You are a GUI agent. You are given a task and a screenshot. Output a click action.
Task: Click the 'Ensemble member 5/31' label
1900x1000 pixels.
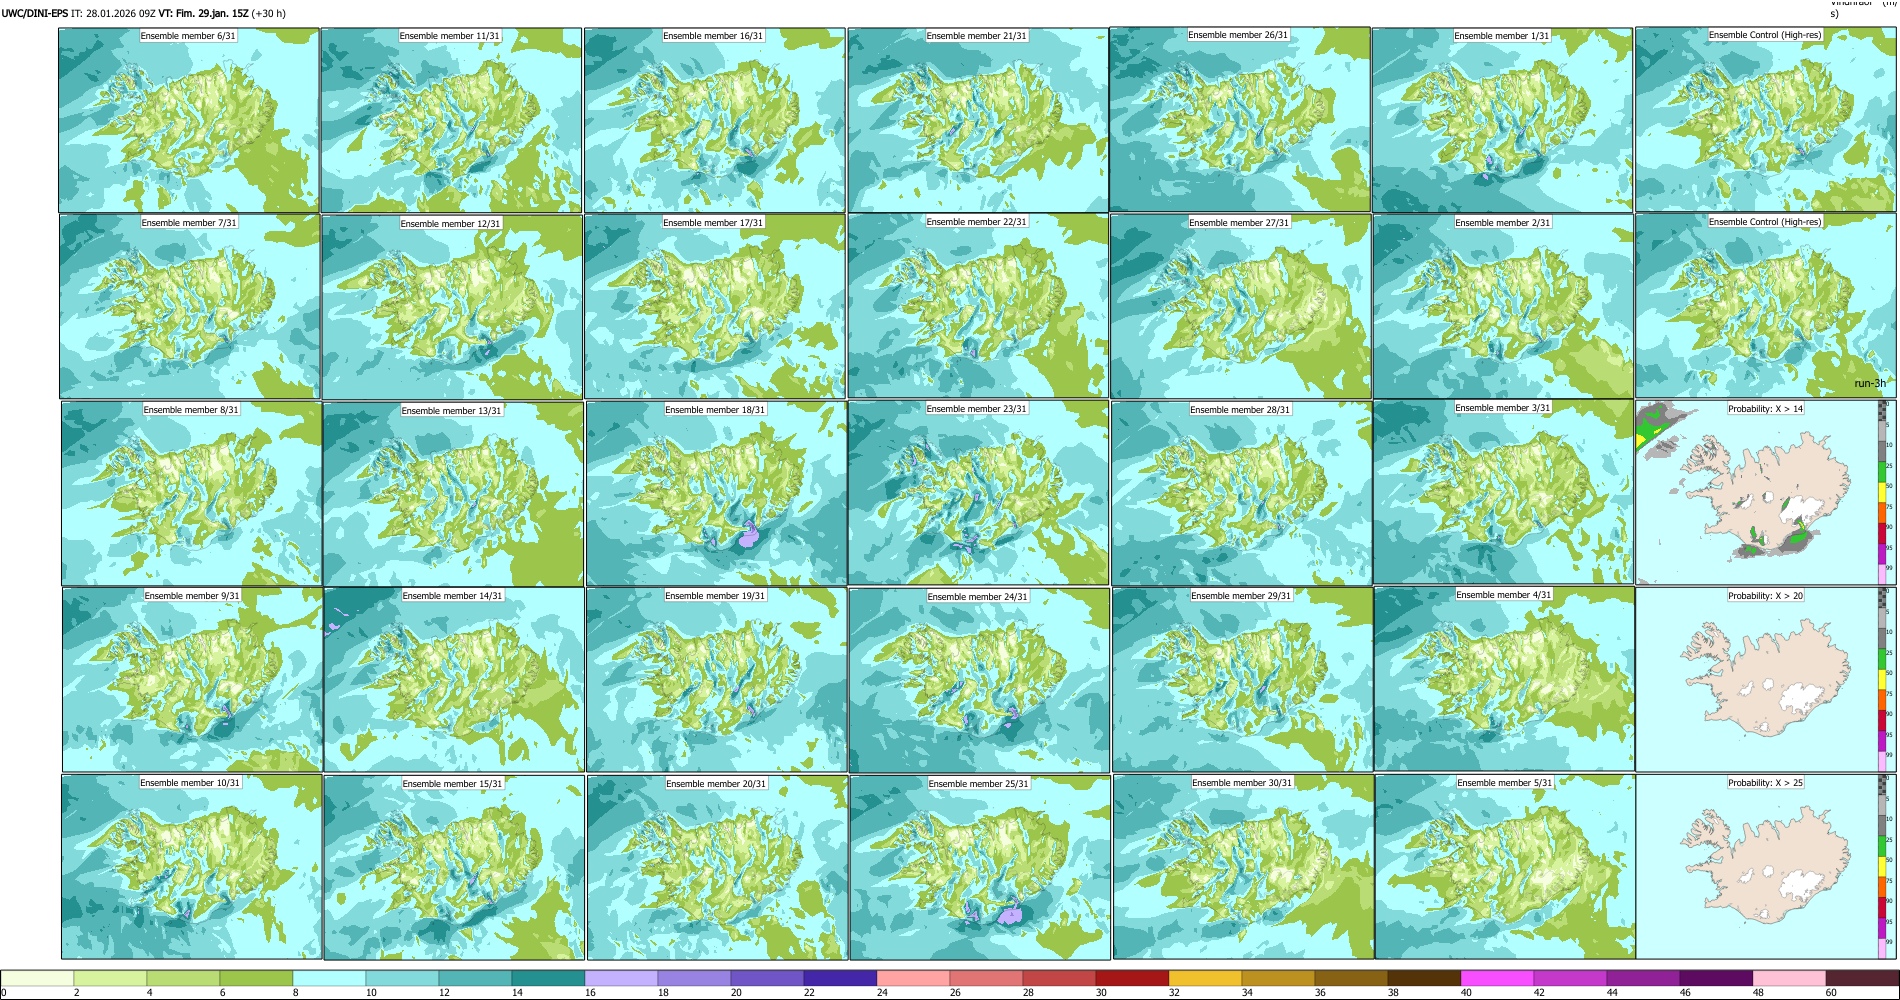tap(1505, 783)
